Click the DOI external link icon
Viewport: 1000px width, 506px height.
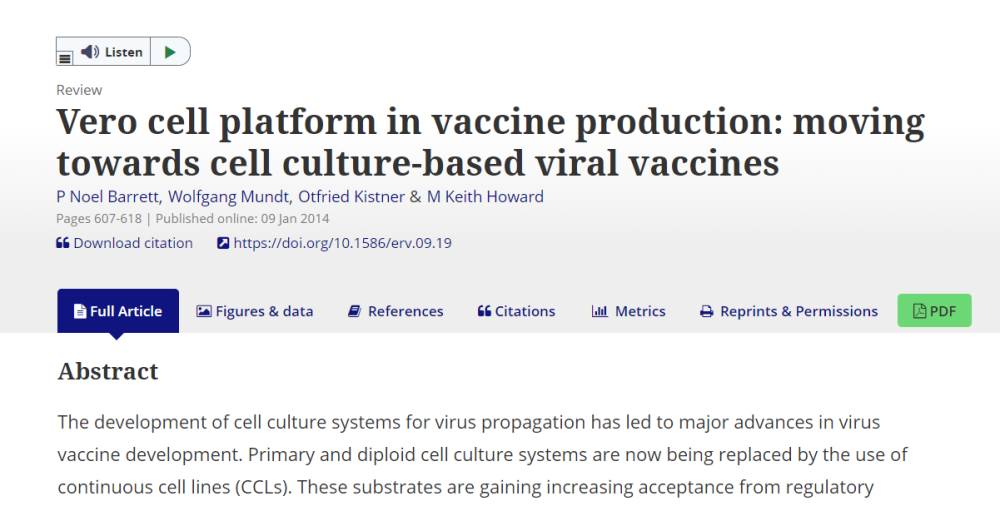(223, 243)
